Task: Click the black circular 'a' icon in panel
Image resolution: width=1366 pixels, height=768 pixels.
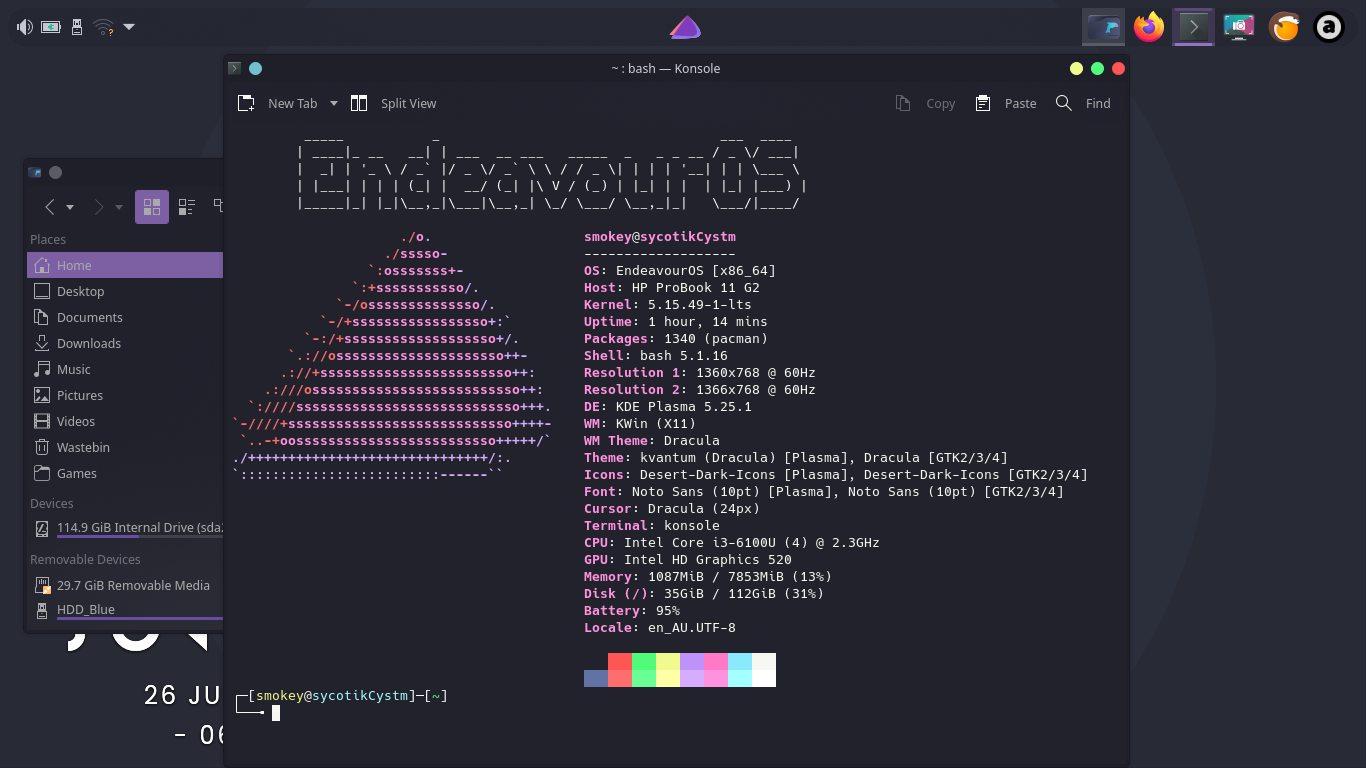Action: tap(1329, 27)
